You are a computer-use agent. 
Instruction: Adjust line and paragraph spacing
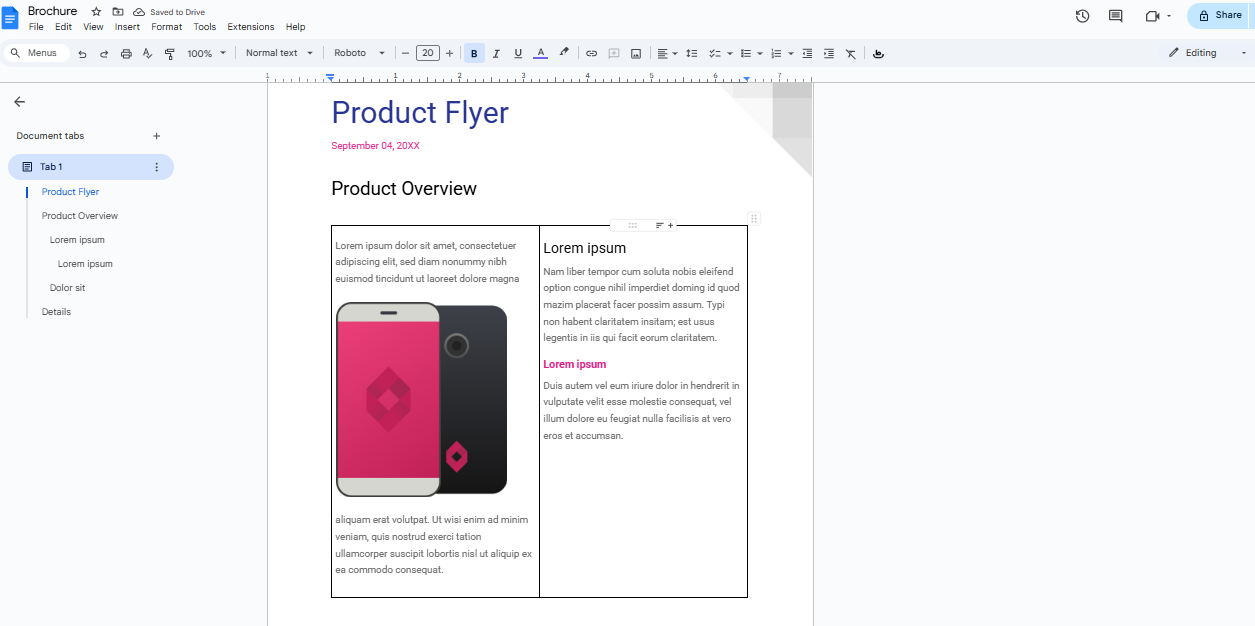691,53
